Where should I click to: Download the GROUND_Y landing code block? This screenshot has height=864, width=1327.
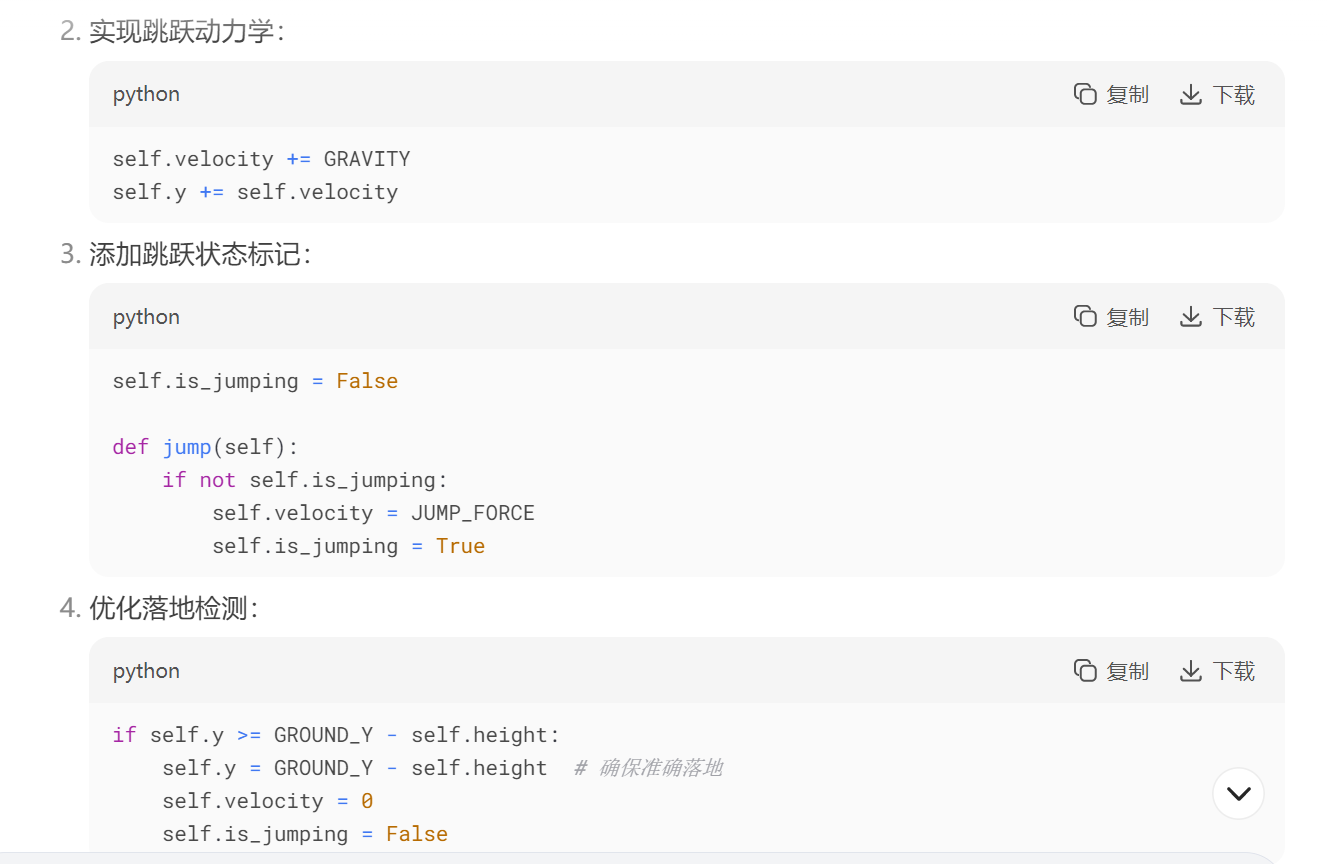click(x=1217, y=671)
